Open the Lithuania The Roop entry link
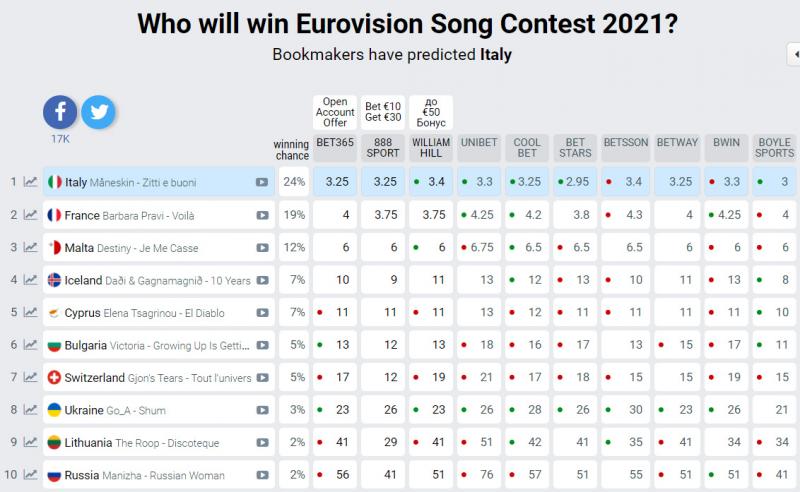The image size is (800, 492). click(141, 442)
